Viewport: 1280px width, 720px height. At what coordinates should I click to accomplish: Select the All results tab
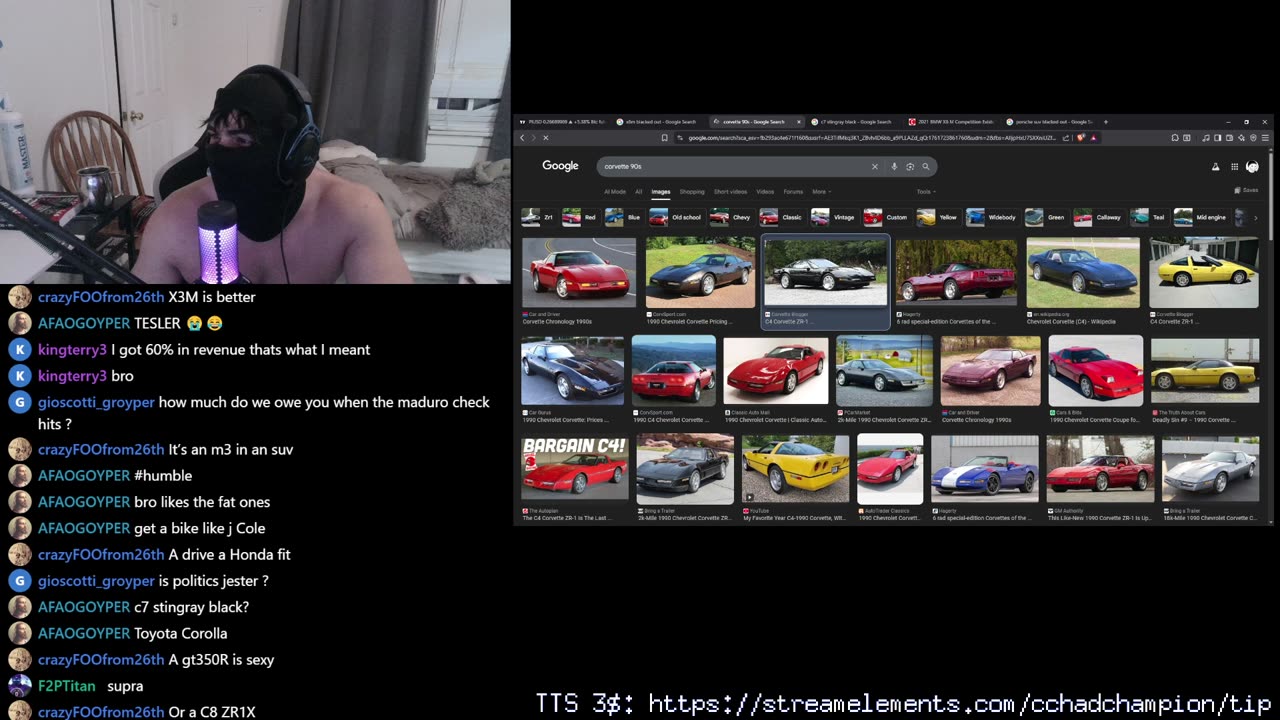638,191
